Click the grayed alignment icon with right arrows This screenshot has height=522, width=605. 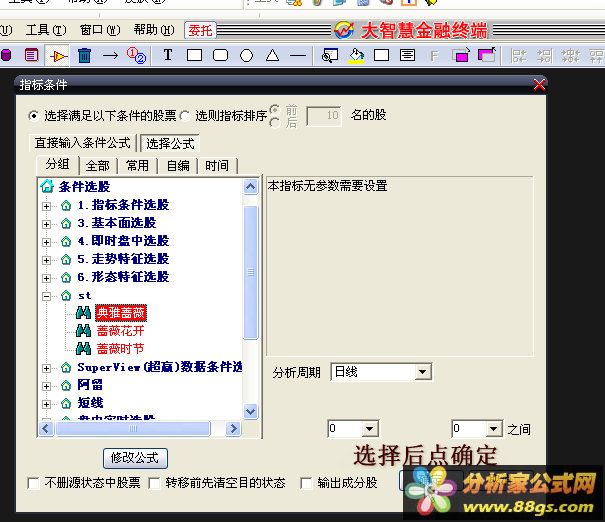click(x=544, y=56)
